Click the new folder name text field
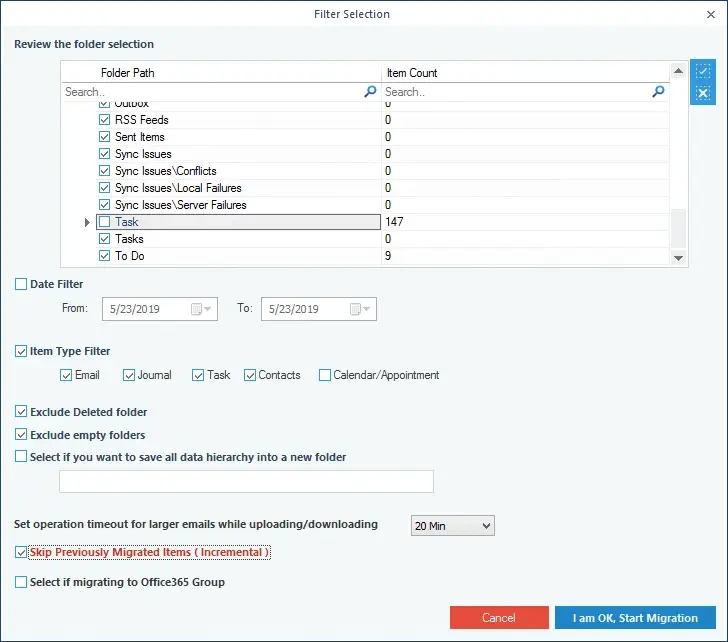The height and width of the screenshot is (642, 728). pyautogui.click(x=247, y=481)
